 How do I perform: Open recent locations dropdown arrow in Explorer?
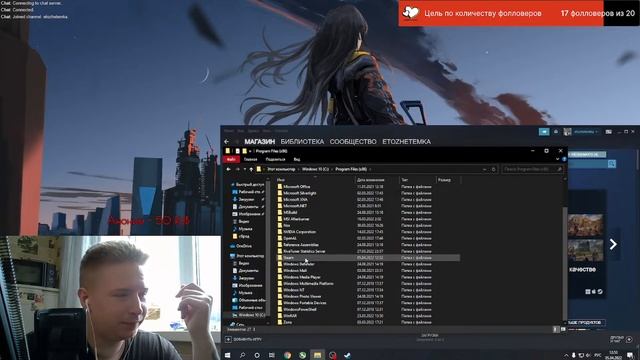pos(244,169)
